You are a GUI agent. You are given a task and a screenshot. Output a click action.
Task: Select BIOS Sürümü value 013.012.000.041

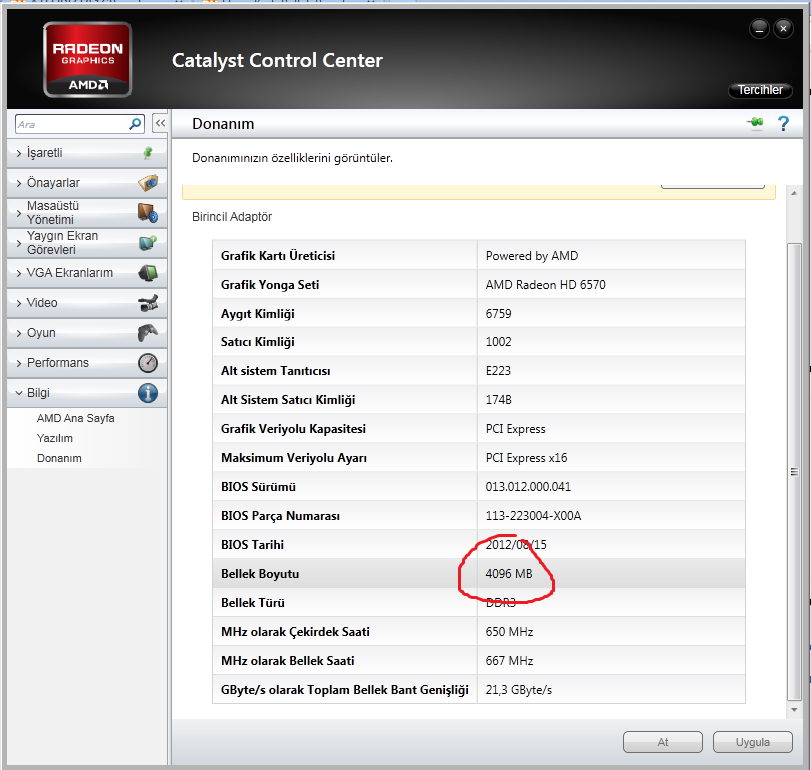pyautogui.click(x=528, y=487)
